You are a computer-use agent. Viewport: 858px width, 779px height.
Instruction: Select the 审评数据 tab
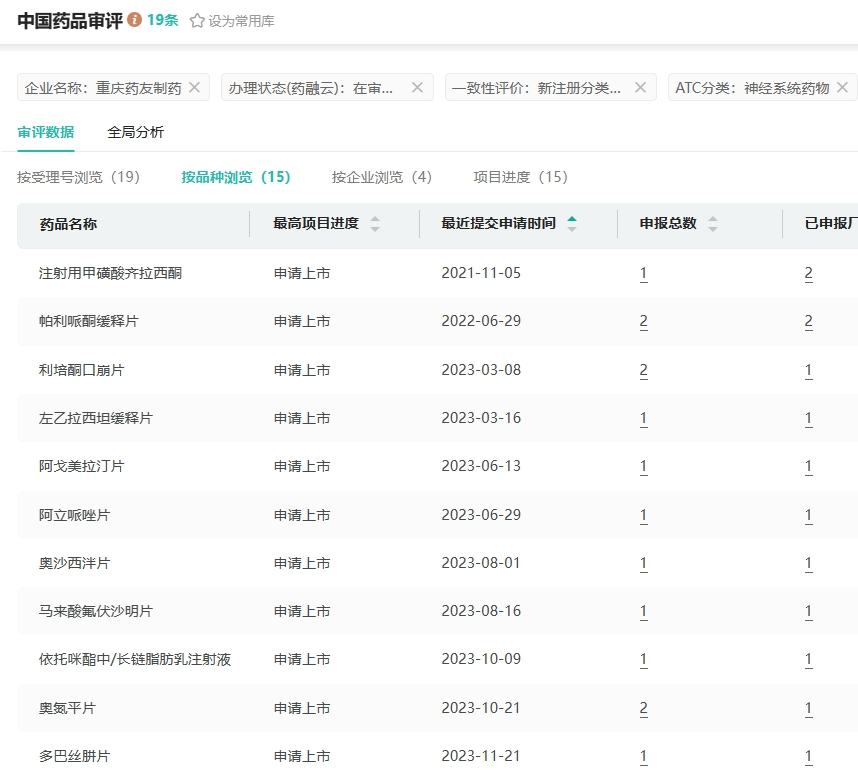[x=45, y=132]
